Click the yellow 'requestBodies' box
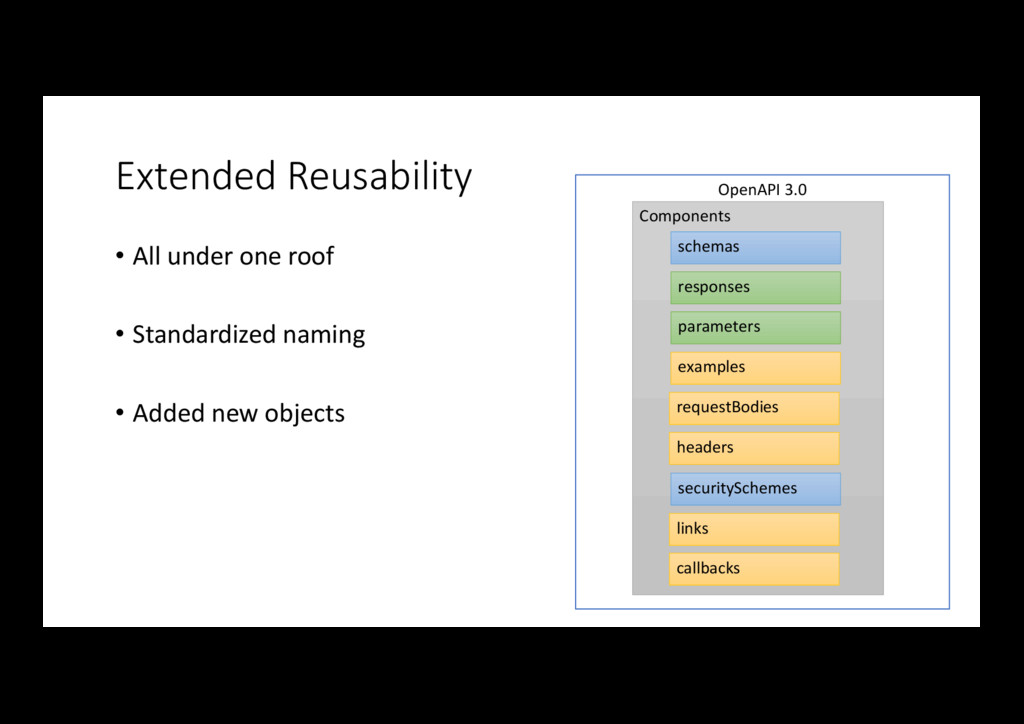 [x=754, y=408]
